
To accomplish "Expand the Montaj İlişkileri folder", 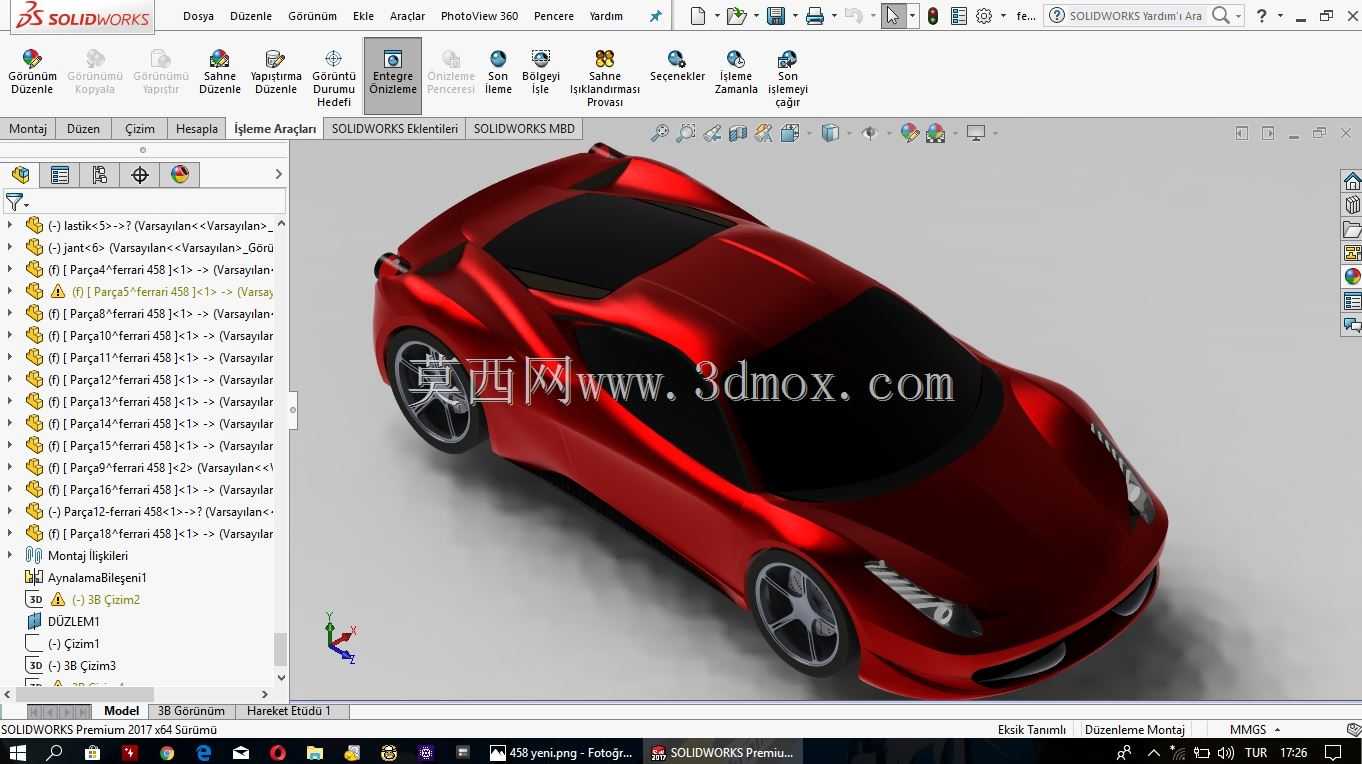I will pyautogui.click(x=10, y=556).
